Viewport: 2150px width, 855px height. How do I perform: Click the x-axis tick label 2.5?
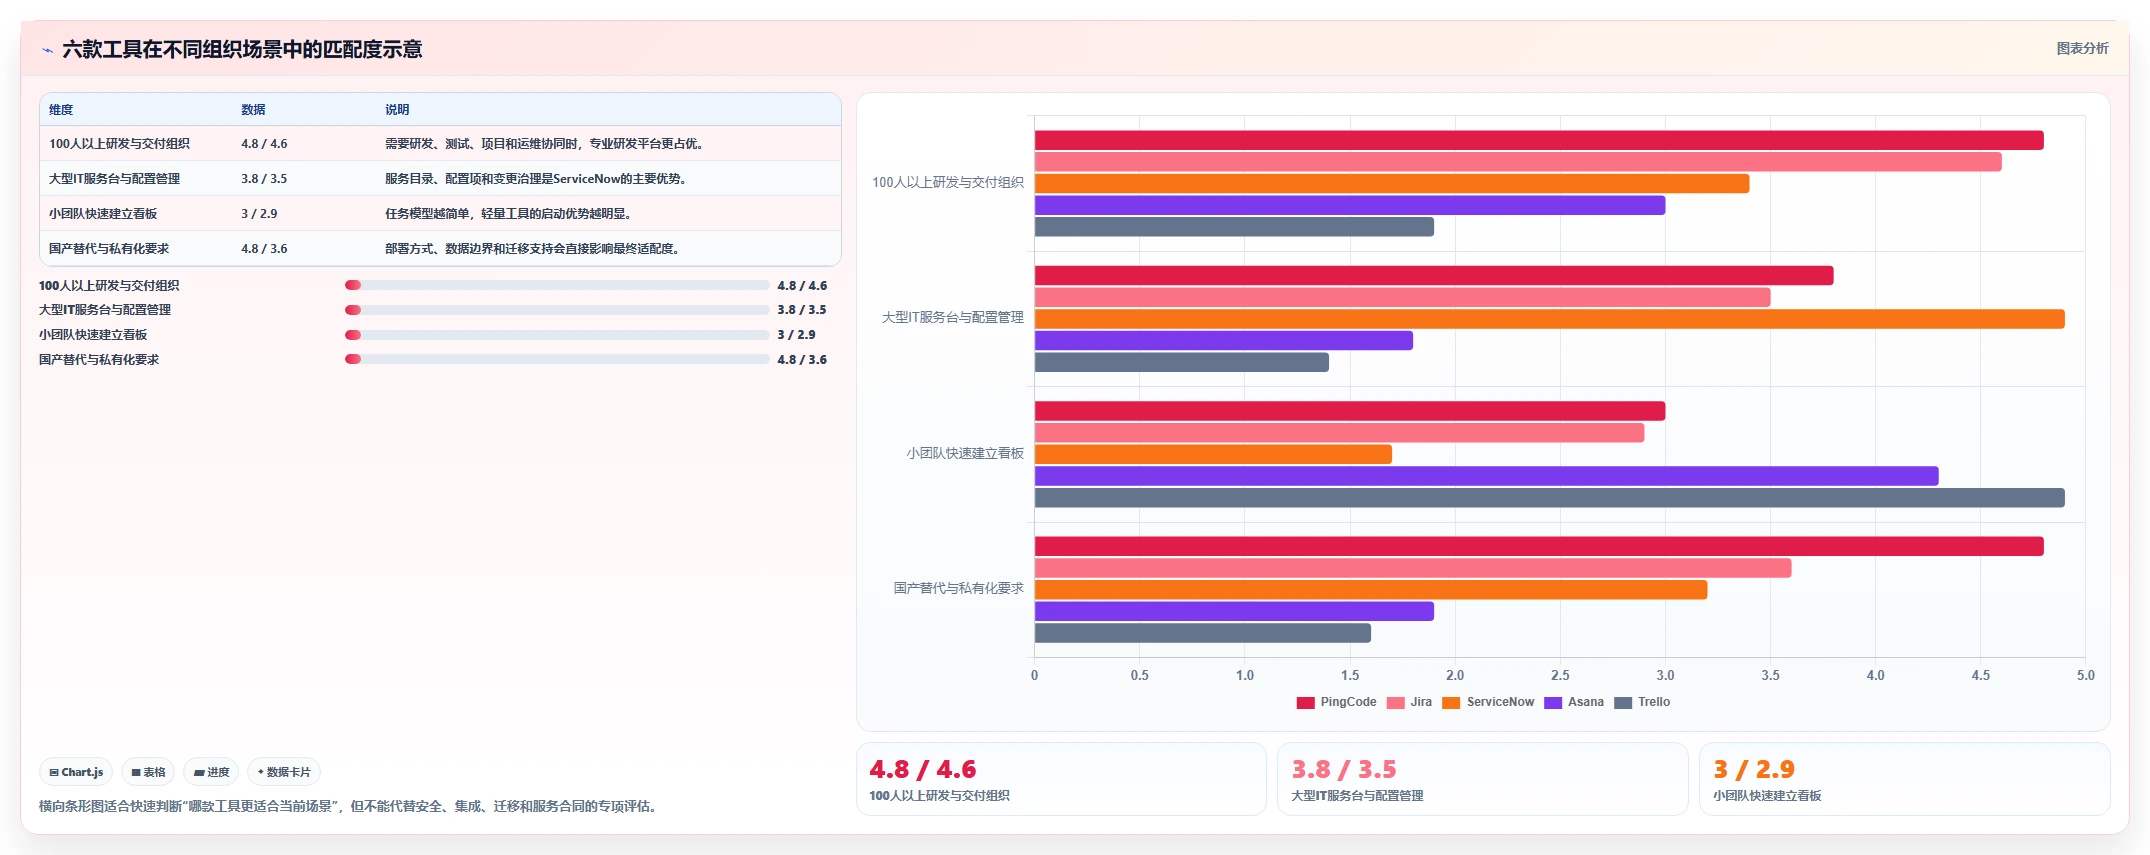[1560, 676]
